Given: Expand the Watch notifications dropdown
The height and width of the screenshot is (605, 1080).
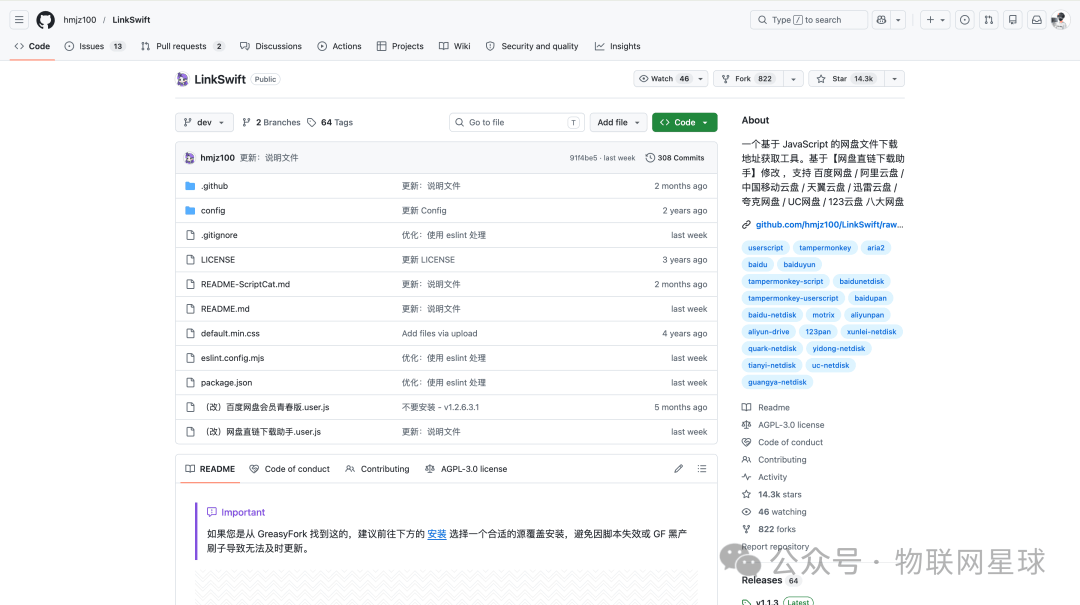Looking at the screenshot, I should click(x=700, y=79).
